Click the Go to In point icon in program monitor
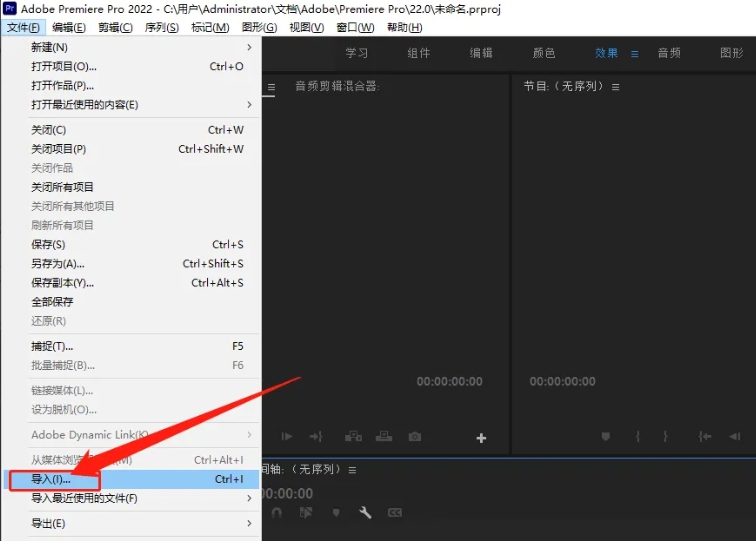The height and width of the screenshot is (541, 756). (704, 437)
